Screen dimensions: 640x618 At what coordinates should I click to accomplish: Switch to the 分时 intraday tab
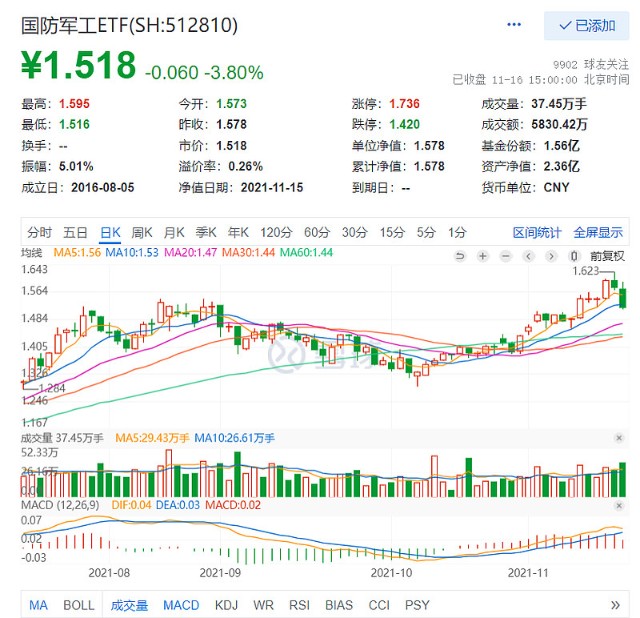(39, 232)
